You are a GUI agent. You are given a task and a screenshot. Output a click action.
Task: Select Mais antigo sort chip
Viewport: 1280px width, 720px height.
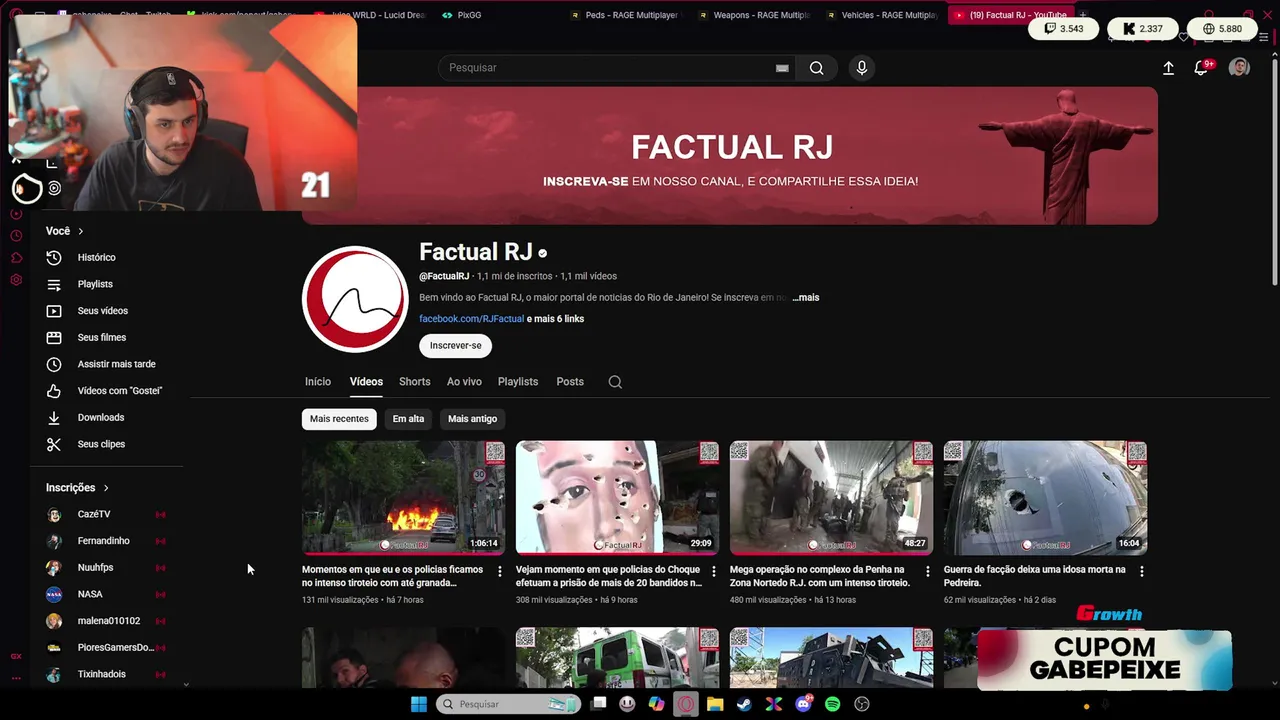tap(472, 419)
